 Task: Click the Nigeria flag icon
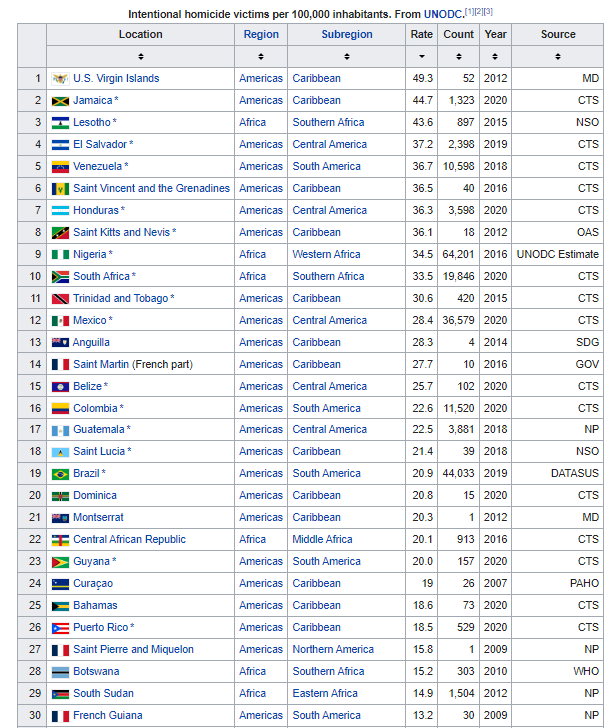point(60,255)
